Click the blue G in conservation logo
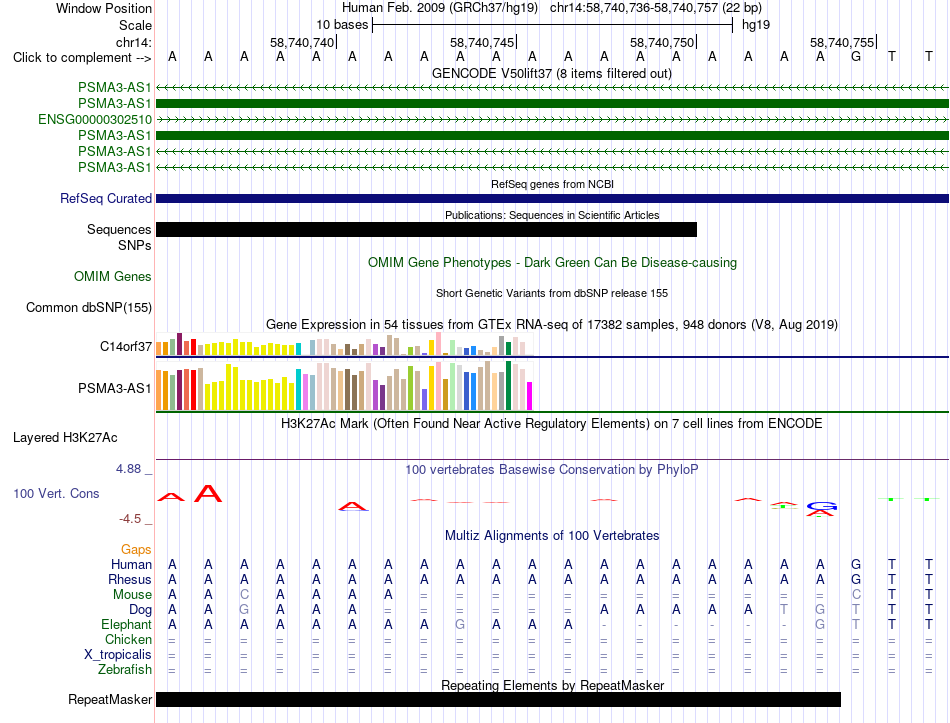The width and height of the screenshot is (950, 723). [822, 506]
